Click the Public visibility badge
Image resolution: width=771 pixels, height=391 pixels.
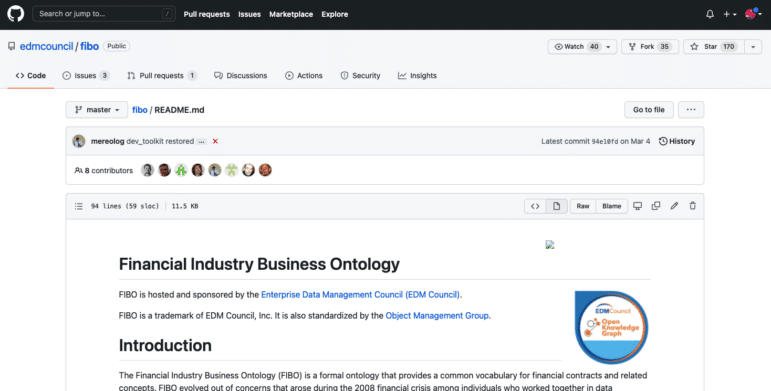pos(117,46)
